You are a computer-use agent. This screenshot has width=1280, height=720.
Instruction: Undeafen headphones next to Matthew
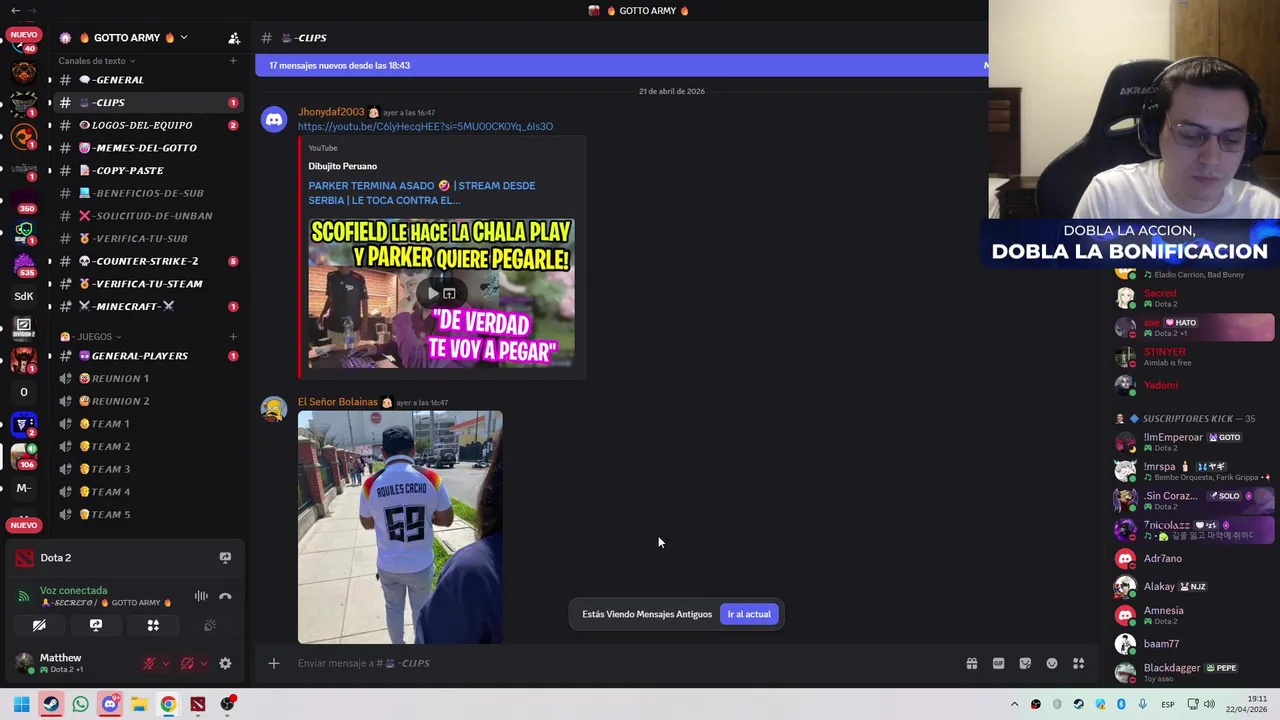tap(187, 663)
